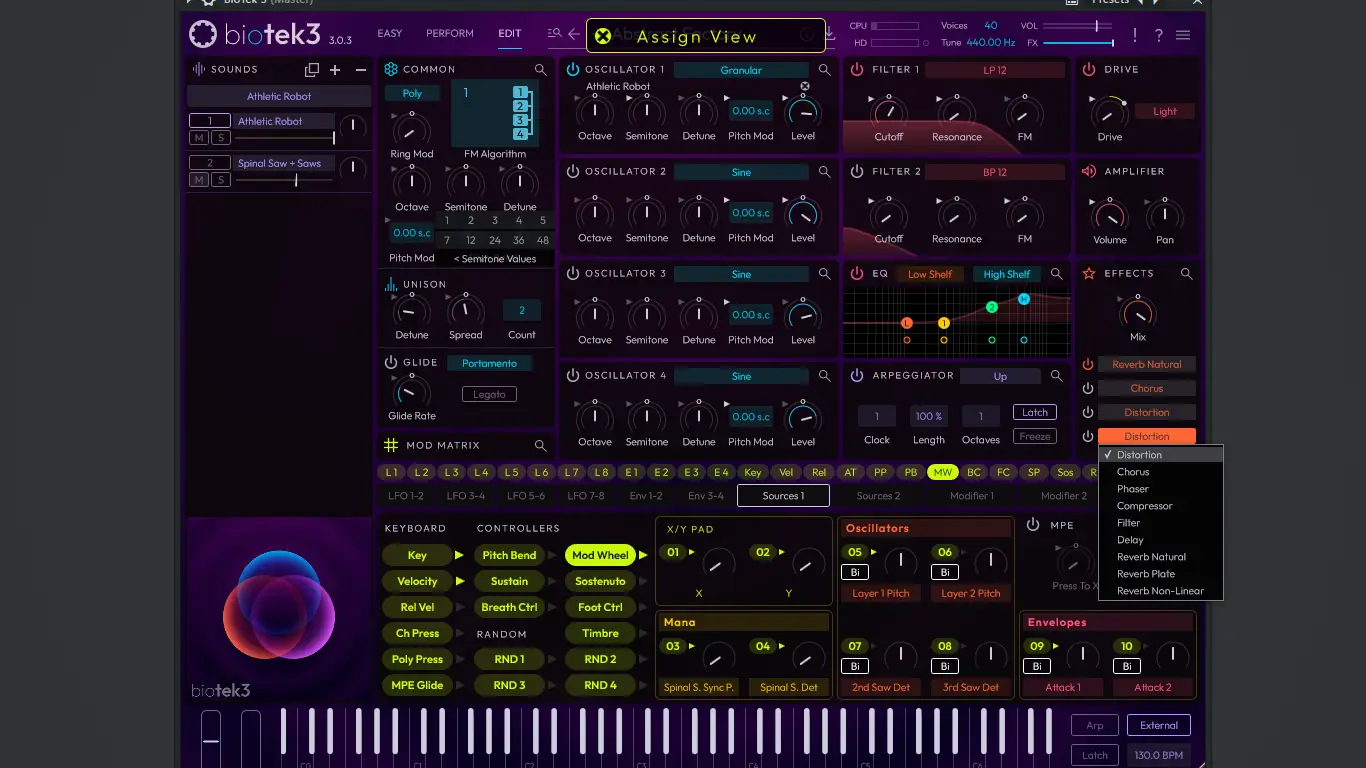This screenshot has height=768, width=1366.
Task: Click the Freeze button in Arpeggiator
Action: pyautogui.click(x=1035, y=437)
